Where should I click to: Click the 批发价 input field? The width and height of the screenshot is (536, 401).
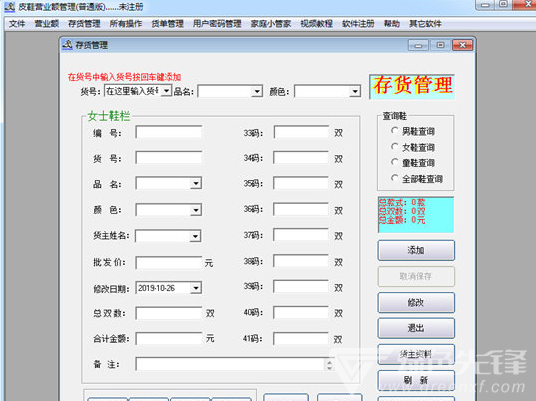pyautogui.click(x=169, y=263)
